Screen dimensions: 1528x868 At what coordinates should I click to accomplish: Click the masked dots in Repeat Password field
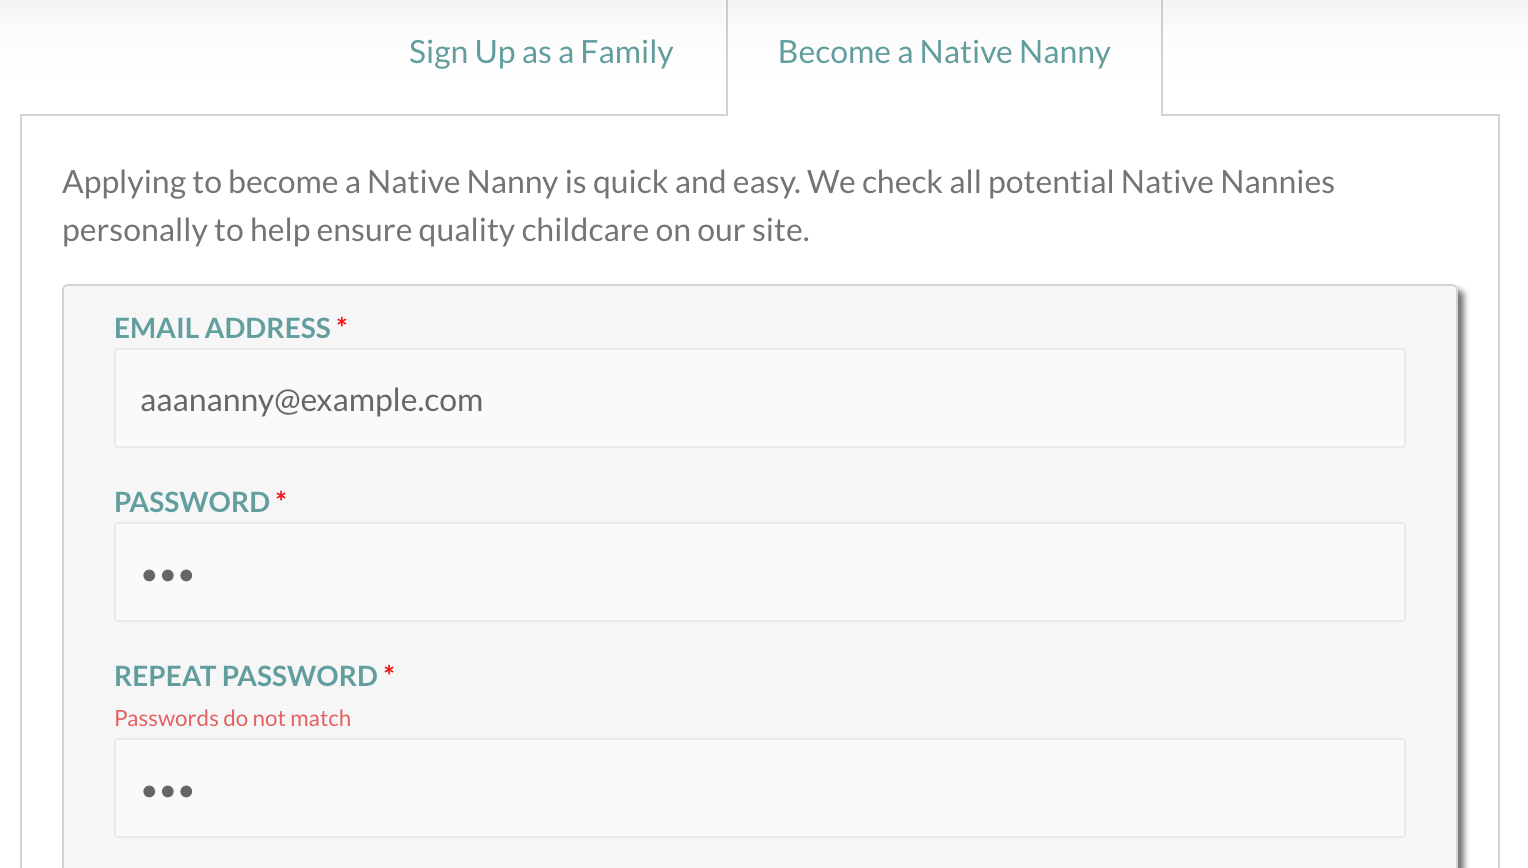pos(167,791)
